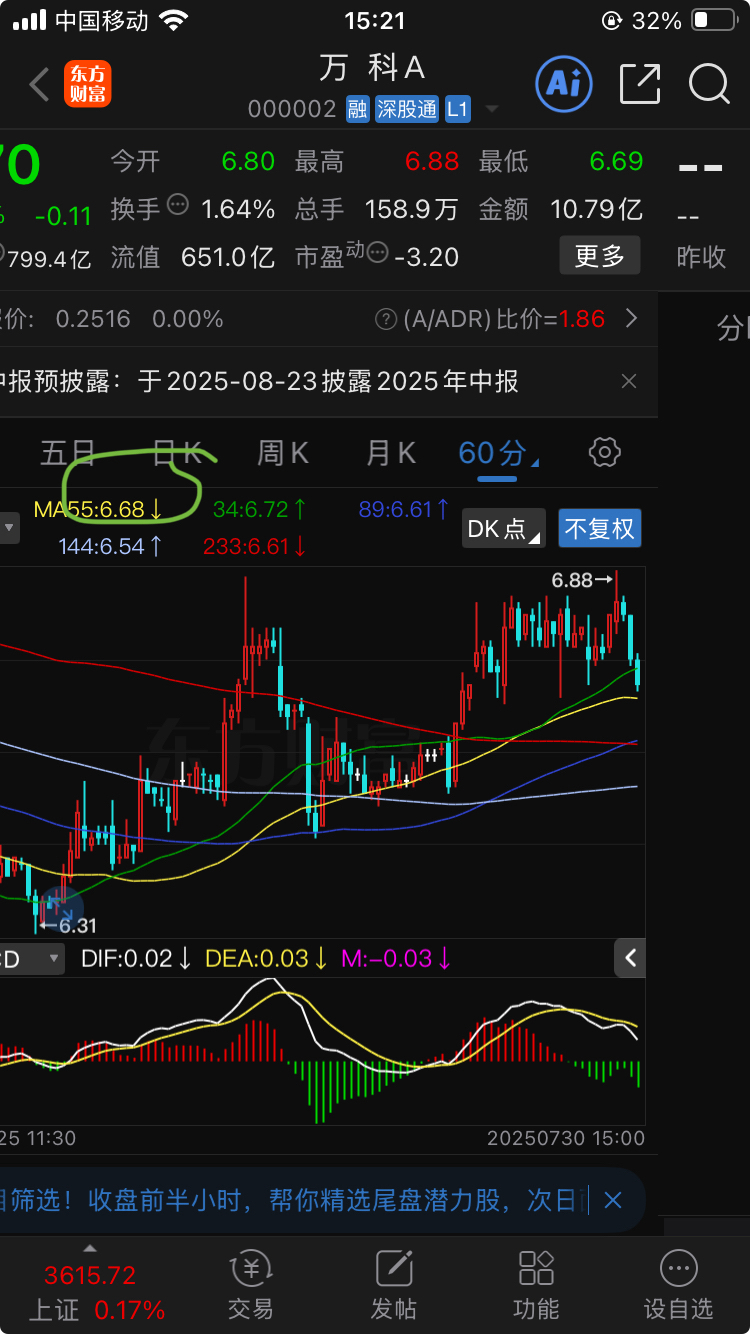
Task: Tap the 20250730 15:00 time label
Action: [x=566, y=1138]
